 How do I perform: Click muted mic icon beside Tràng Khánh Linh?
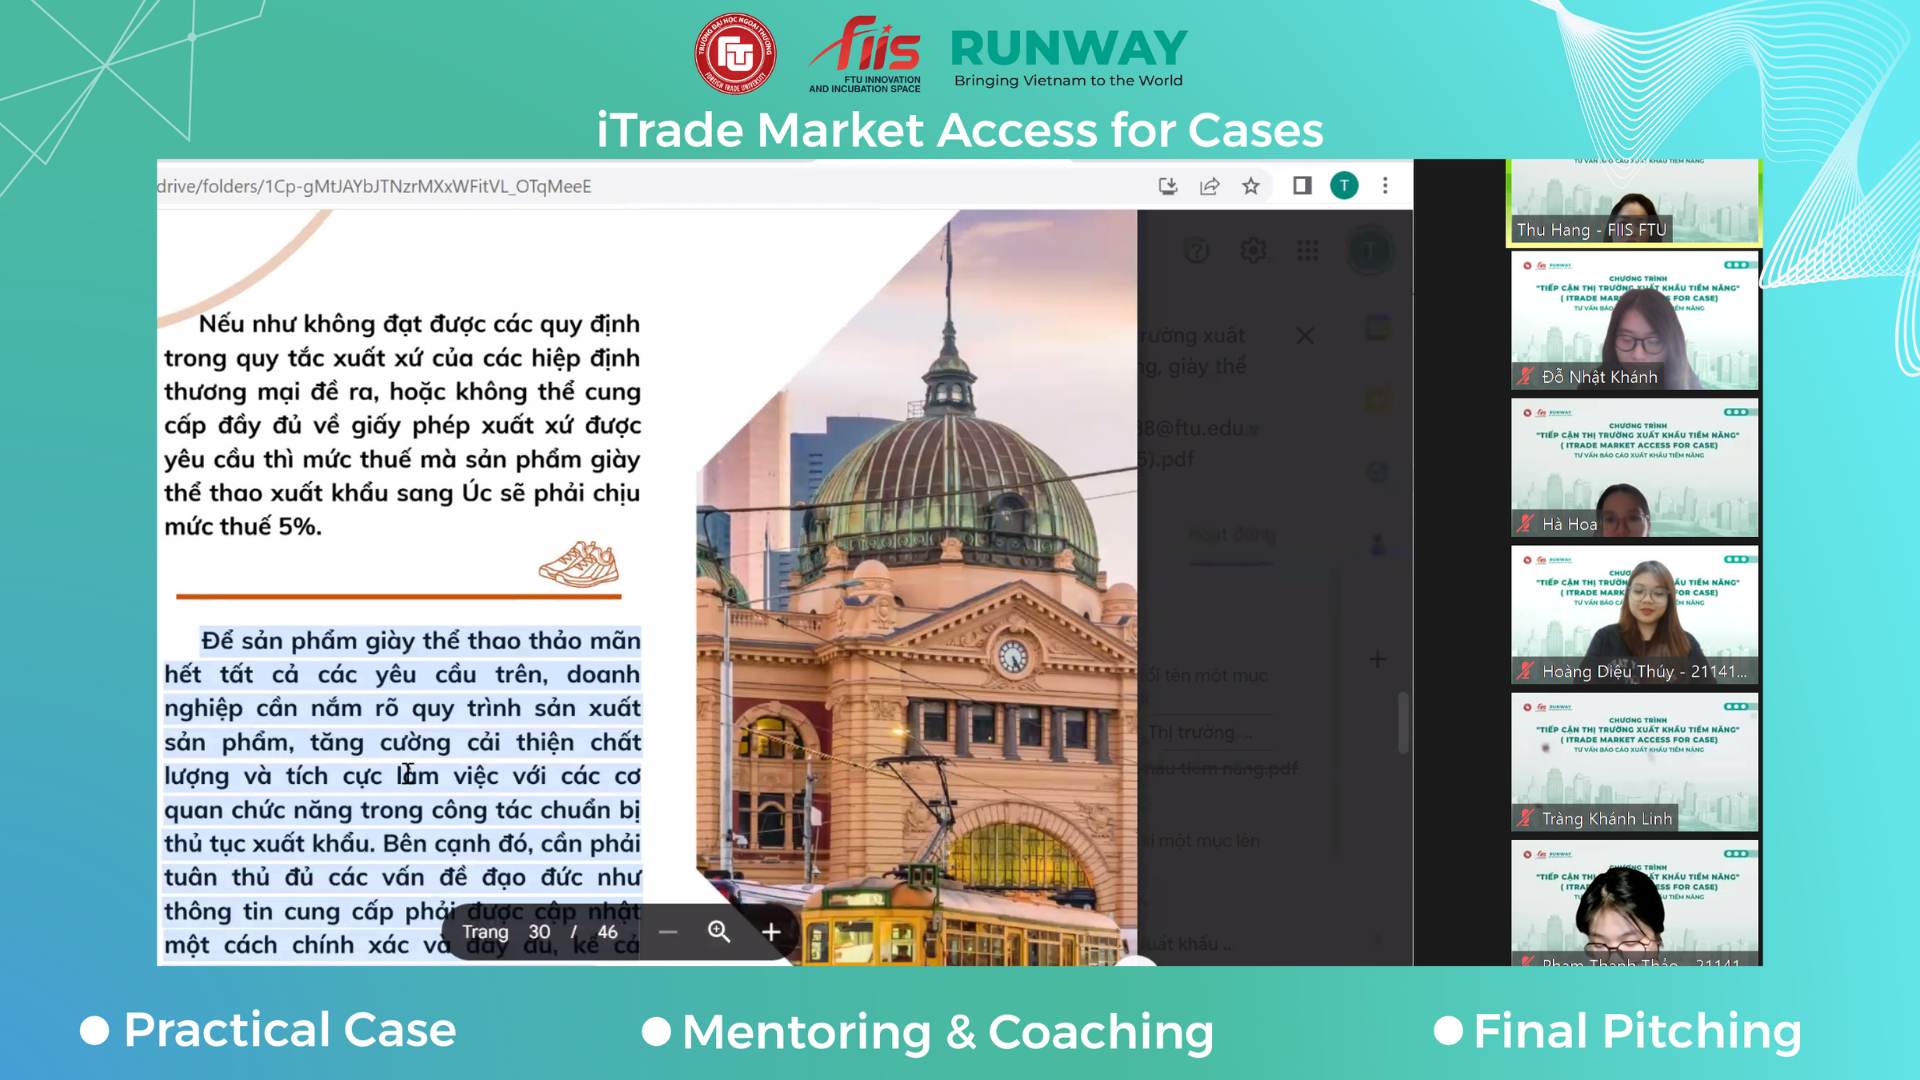pos(1525,818)
